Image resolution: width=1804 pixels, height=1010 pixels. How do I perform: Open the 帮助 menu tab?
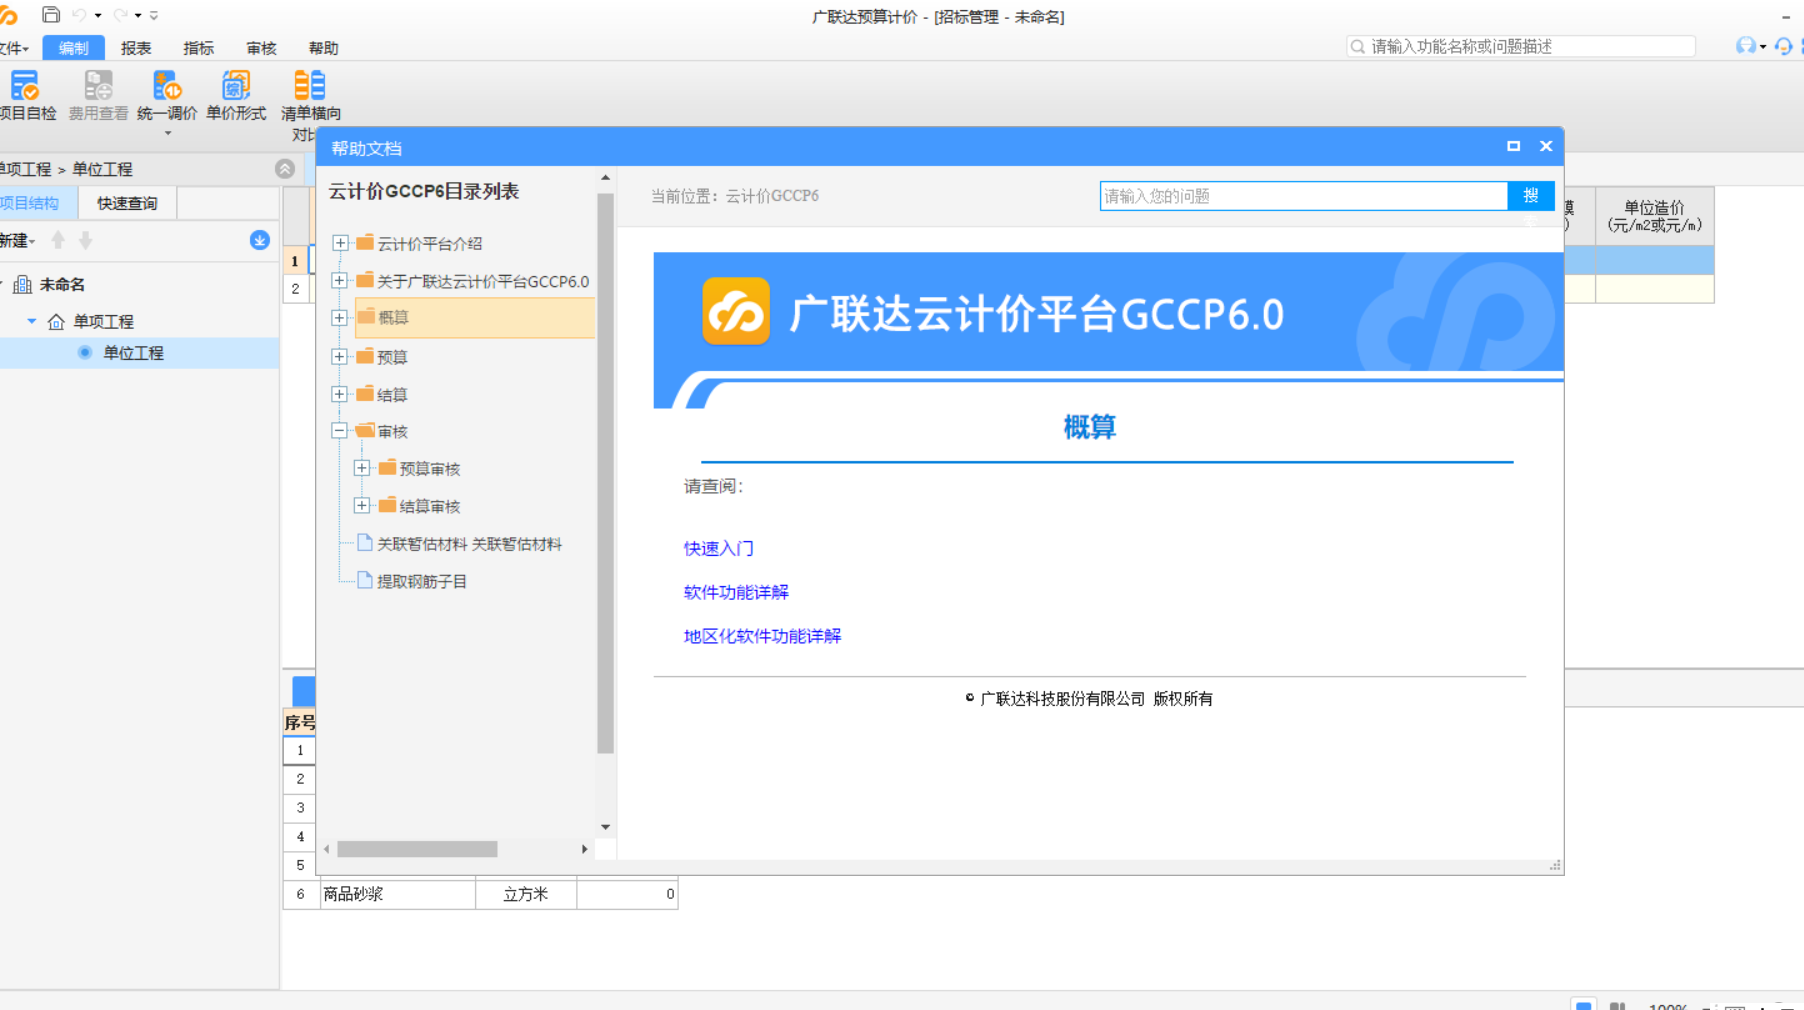click(x=323, y=48)
